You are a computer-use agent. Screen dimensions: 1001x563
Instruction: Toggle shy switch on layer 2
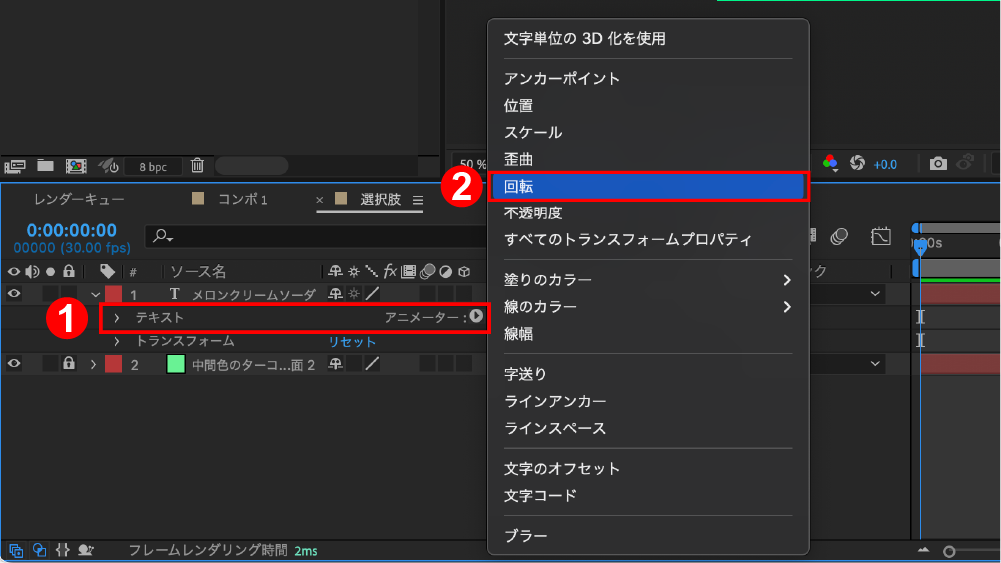pyautogui.click(x=335, y=364)
